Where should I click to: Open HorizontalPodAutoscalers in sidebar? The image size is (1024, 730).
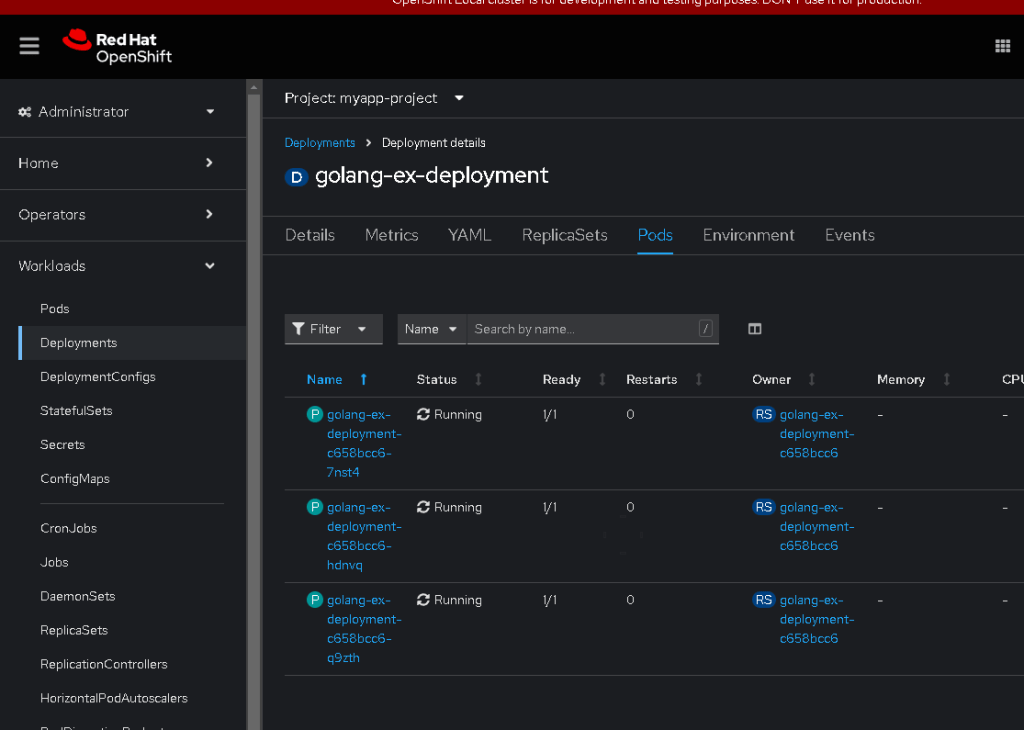pos(114,698)
